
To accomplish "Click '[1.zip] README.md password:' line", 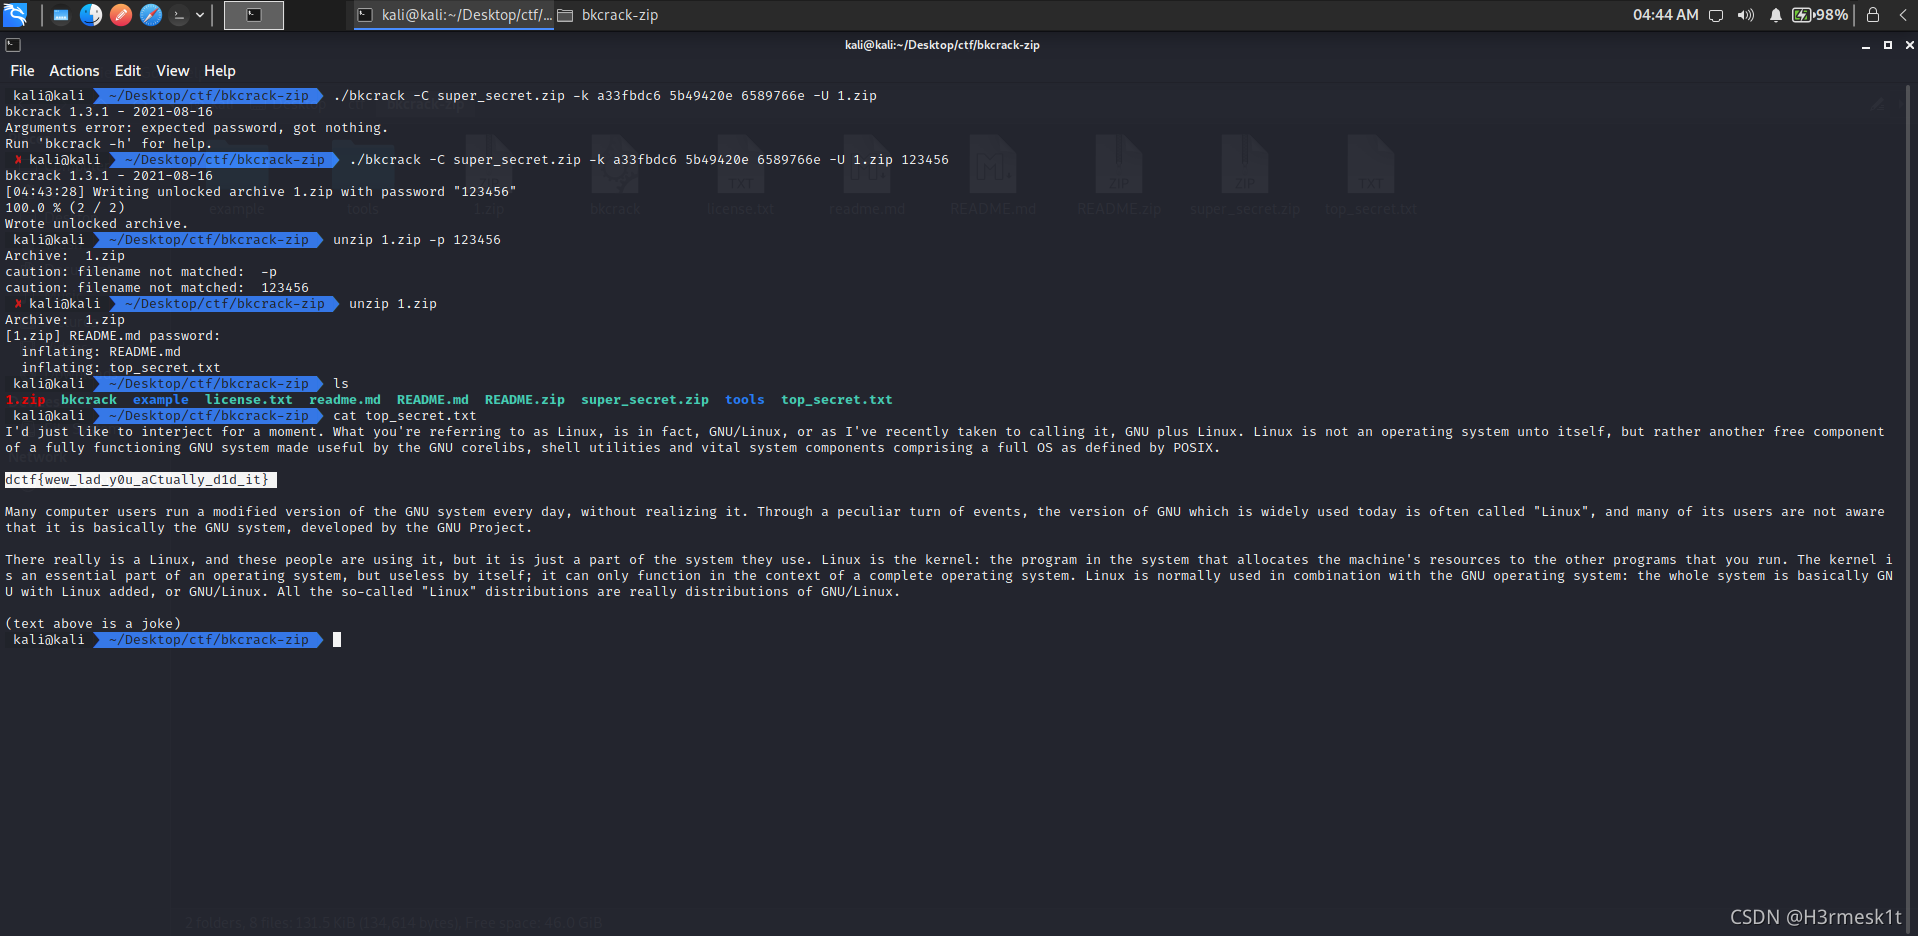I will (x=113, y=336).
